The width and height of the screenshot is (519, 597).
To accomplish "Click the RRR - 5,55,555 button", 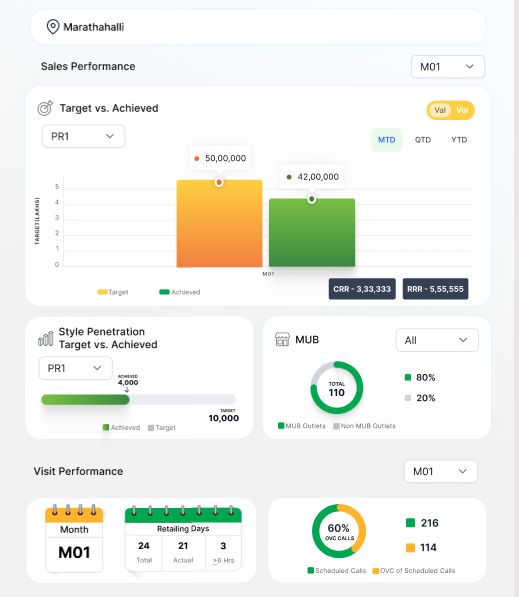I will tap(435, 289).
